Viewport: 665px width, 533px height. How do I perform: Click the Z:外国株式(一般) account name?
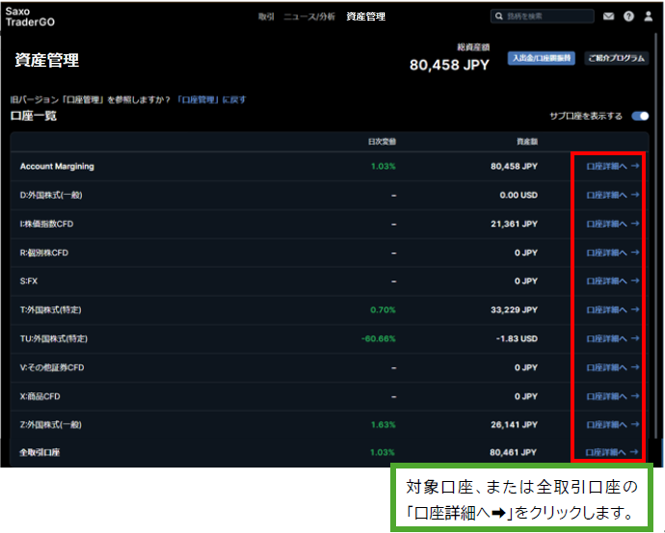(50, 424)
